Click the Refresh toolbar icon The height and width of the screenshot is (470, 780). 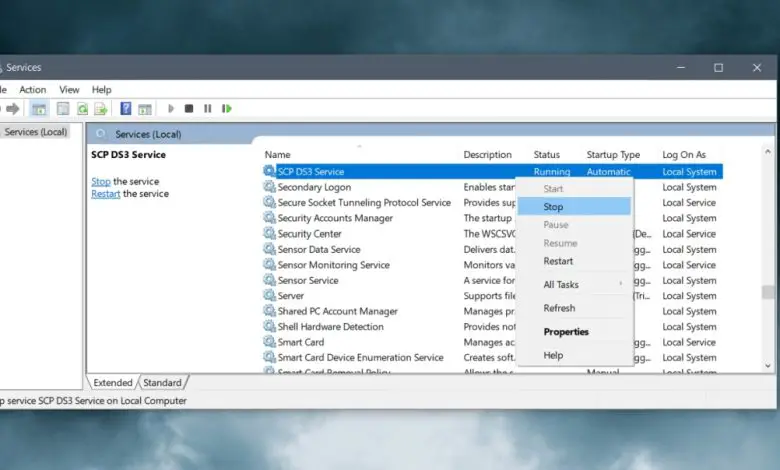pos(82,109)
